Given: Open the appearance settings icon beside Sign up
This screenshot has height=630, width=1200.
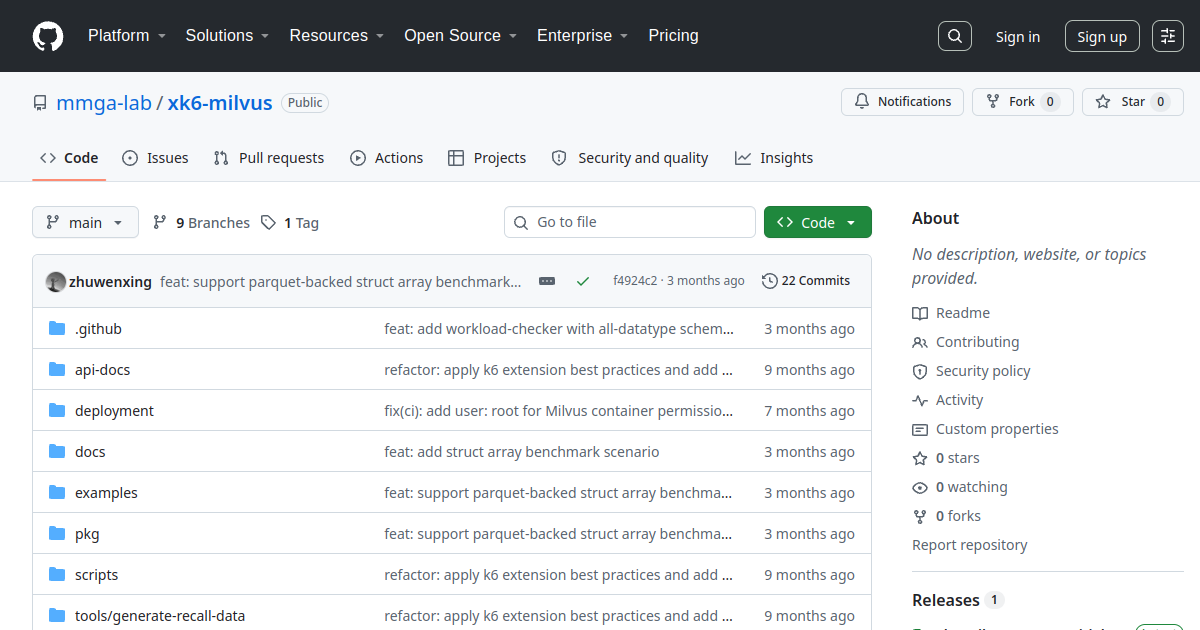Looking at the screenshot, I should click(x=1168, y=36).
